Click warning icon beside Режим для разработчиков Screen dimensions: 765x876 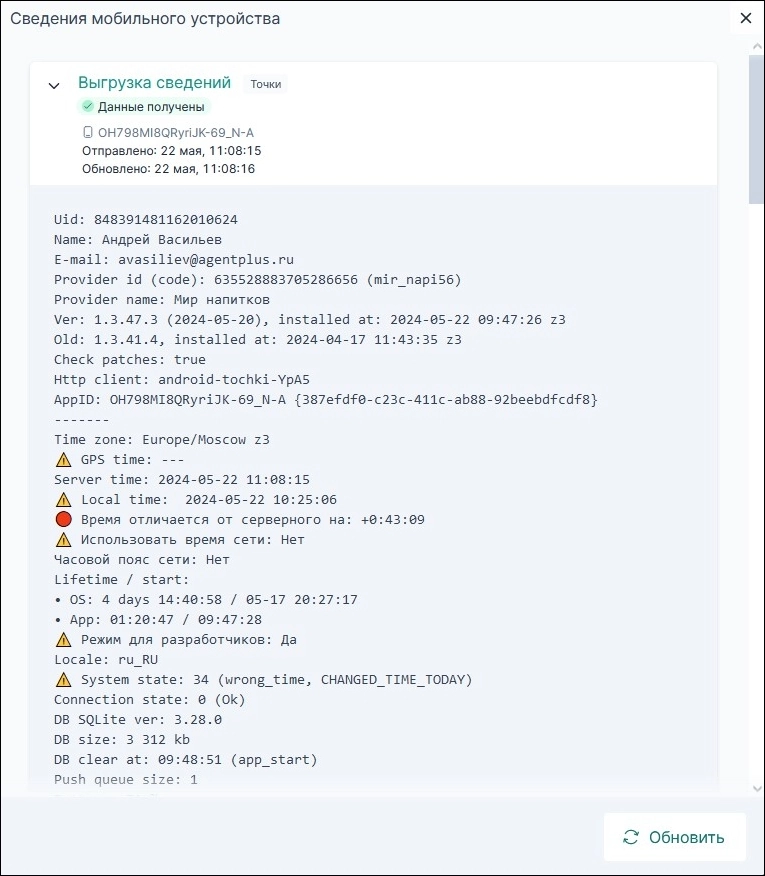click(64, 640)
